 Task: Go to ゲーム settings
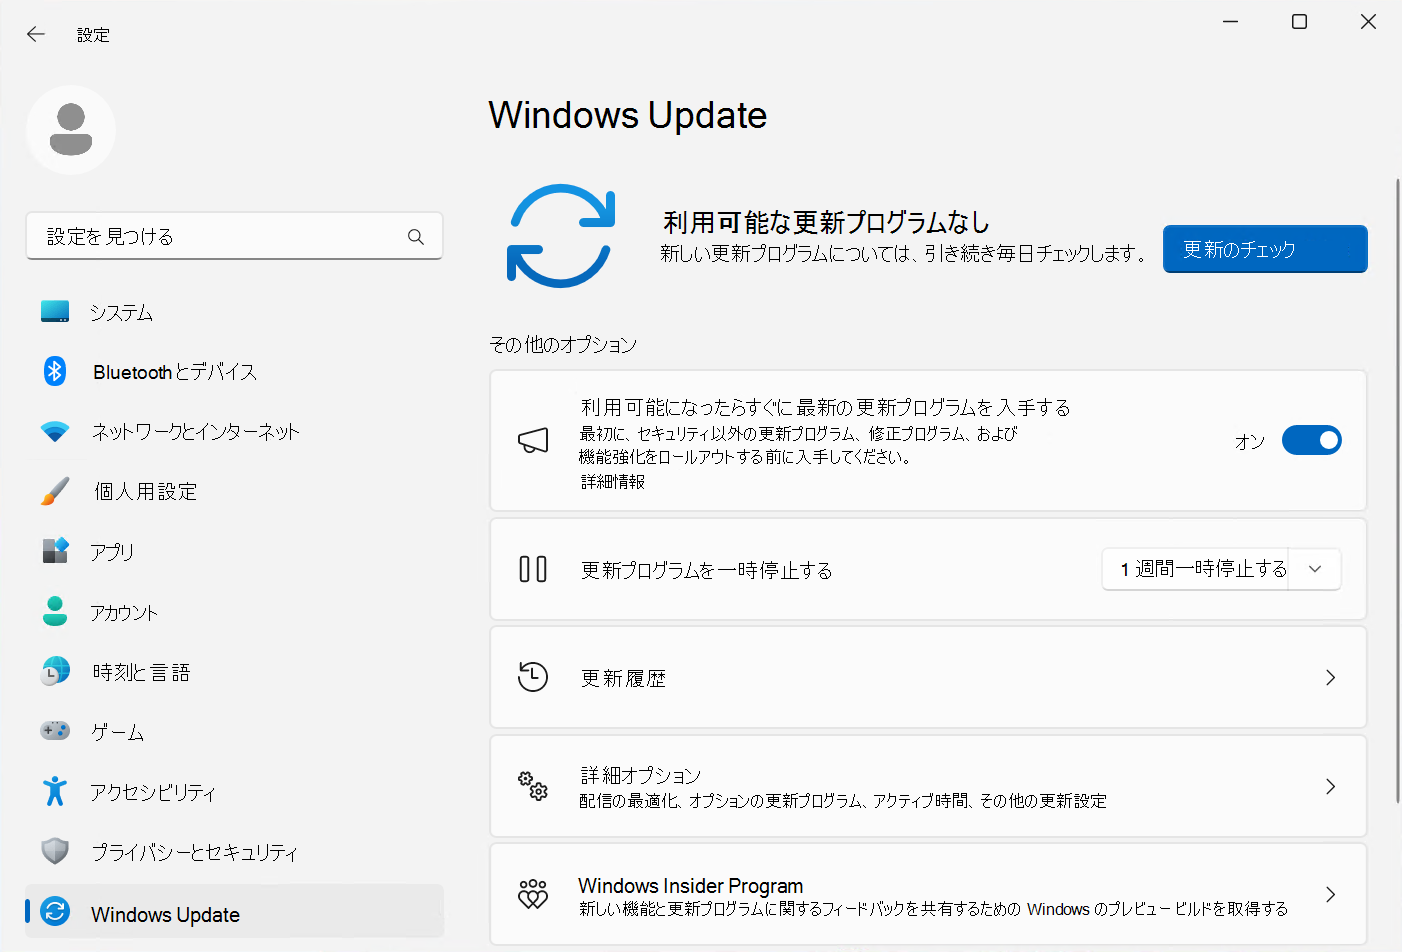coord(234,732)
